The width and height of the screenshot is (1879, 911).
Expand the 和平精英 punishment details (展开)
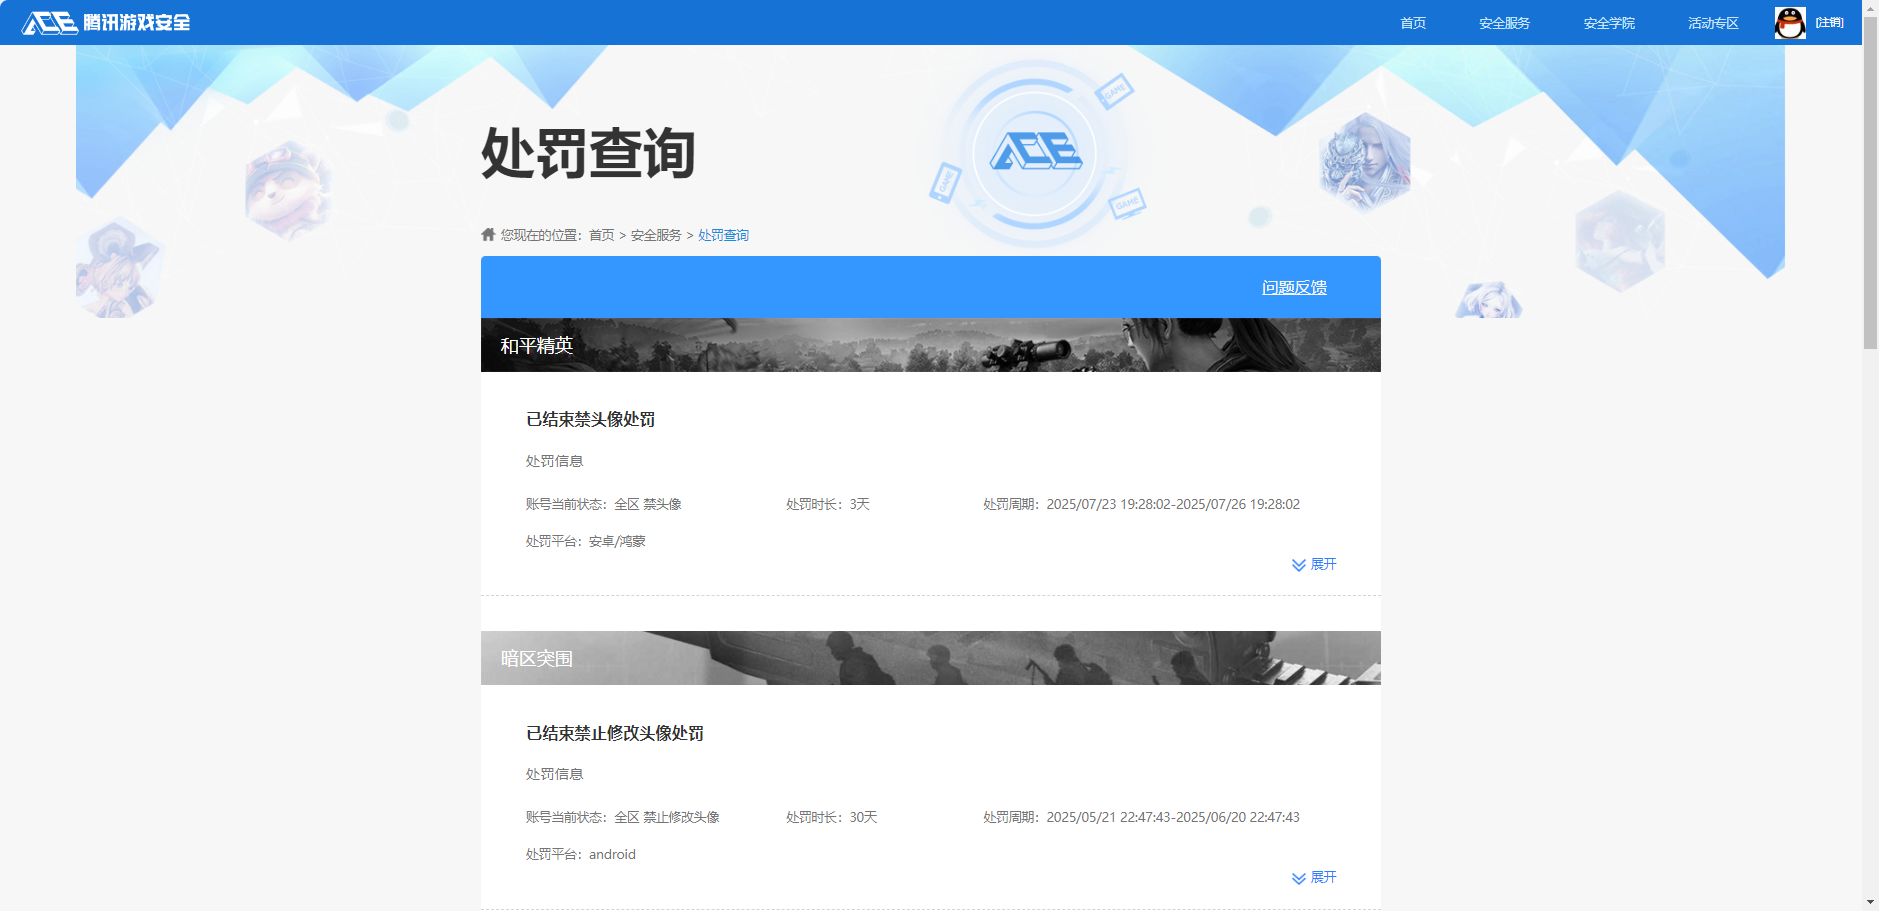[x=1314, y=564]
